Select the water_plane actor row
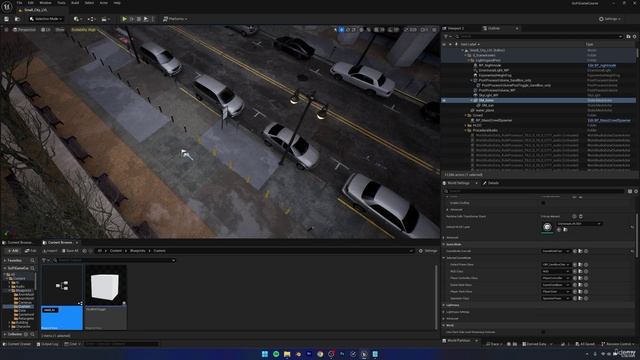Screen dimensions: 640x360 [x=485, y=110]
